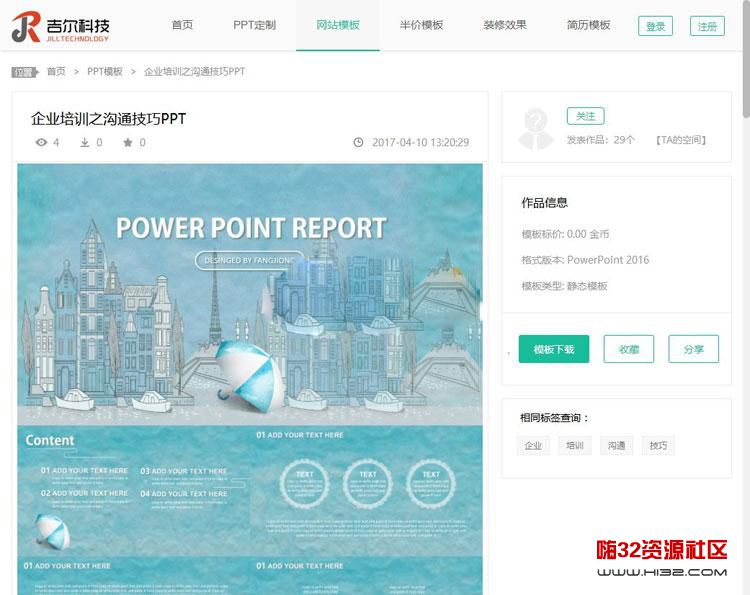Click the Power Point Report preview image
Viewport: 750px width, 595px height.
click(x=250, y=294)
